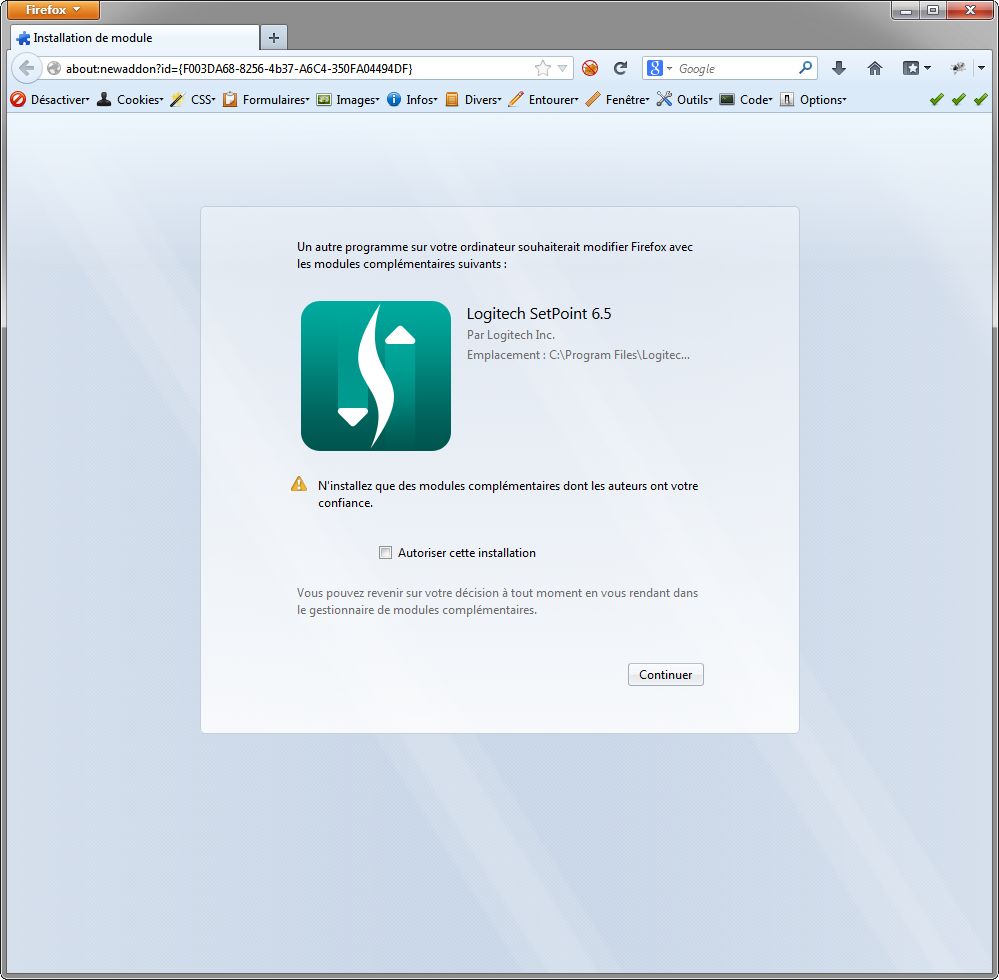Viewport: 999px width, 980px height.
Task: Check the Autoriser cette installation checkbox
Action: (x=385, y=552)
